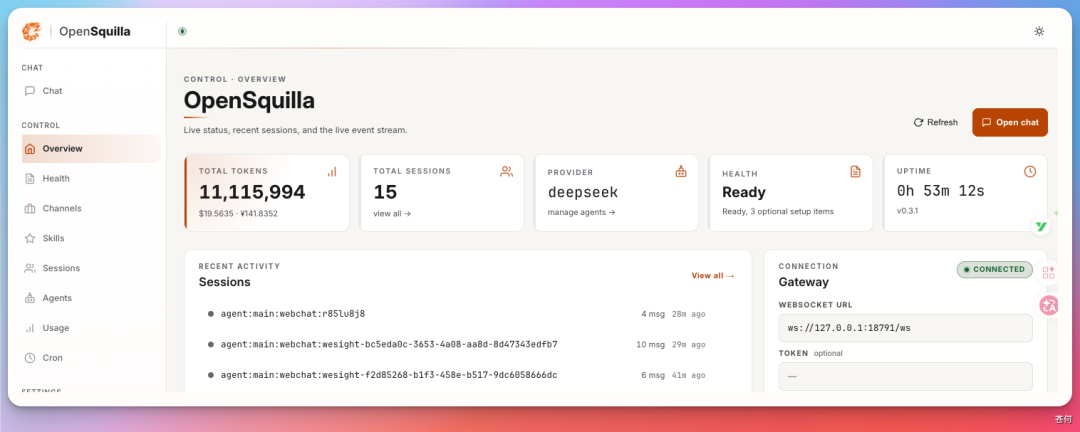Click the Refresh button
The height and width of the screenshot is (432, 1080).
(935, 122)
